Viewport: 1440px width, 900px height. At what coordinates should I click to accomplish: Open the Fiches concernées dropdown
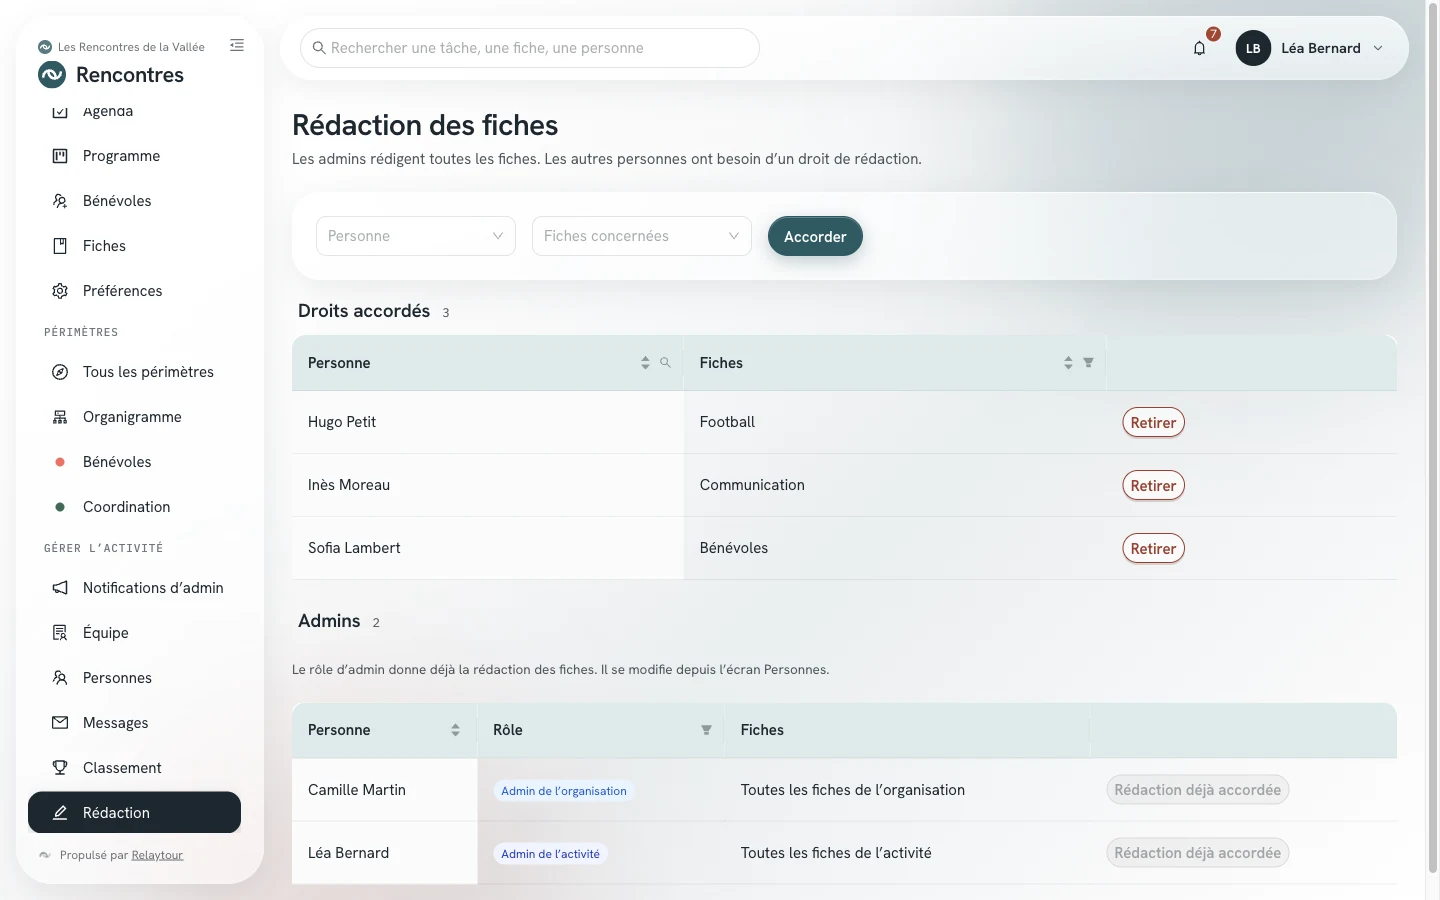point(642,236)
